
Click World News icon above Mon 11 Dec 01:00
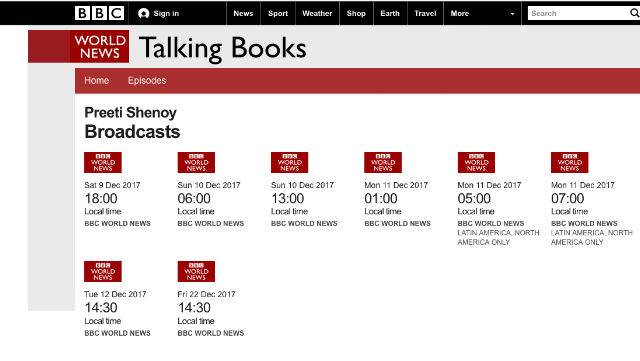[383, 163]
